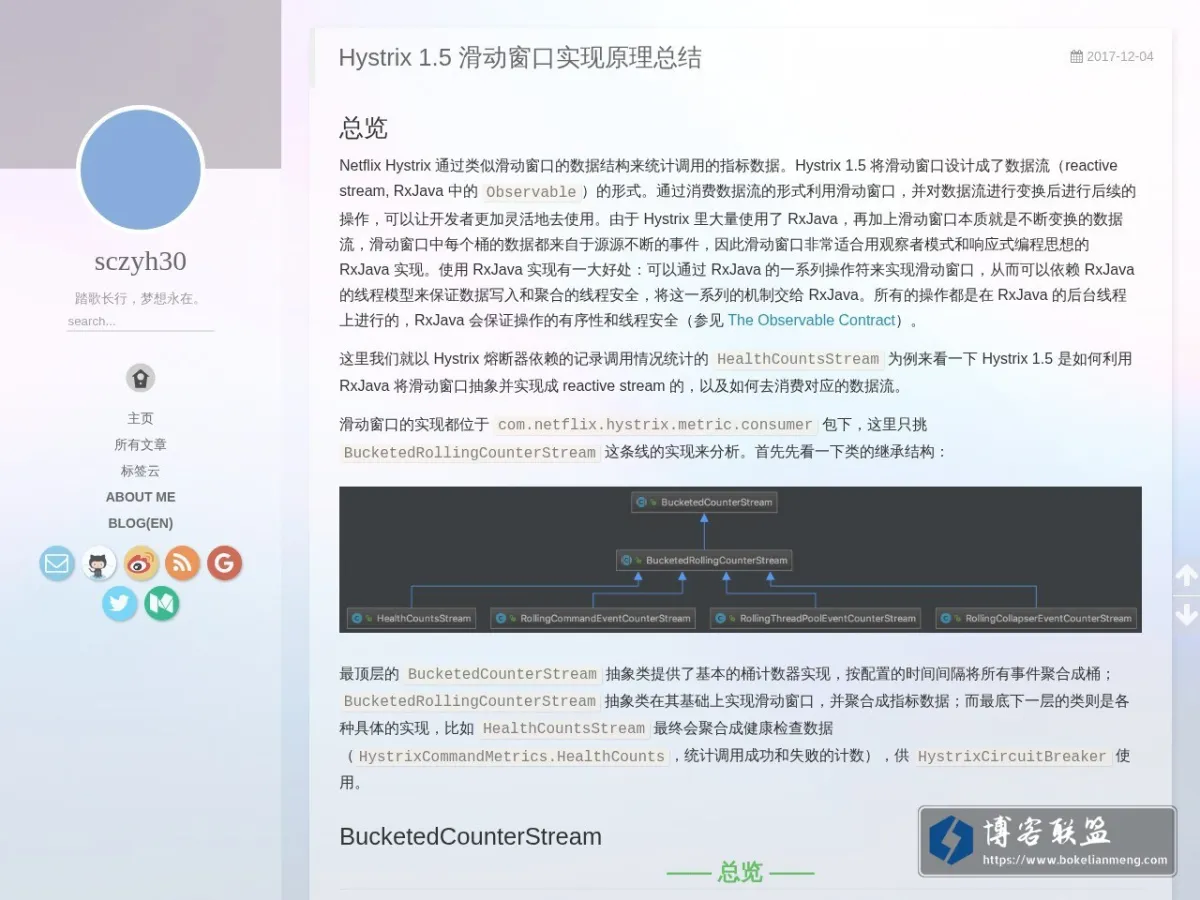
Task: Open the GitHub profile icon
Action: (99, 564)
